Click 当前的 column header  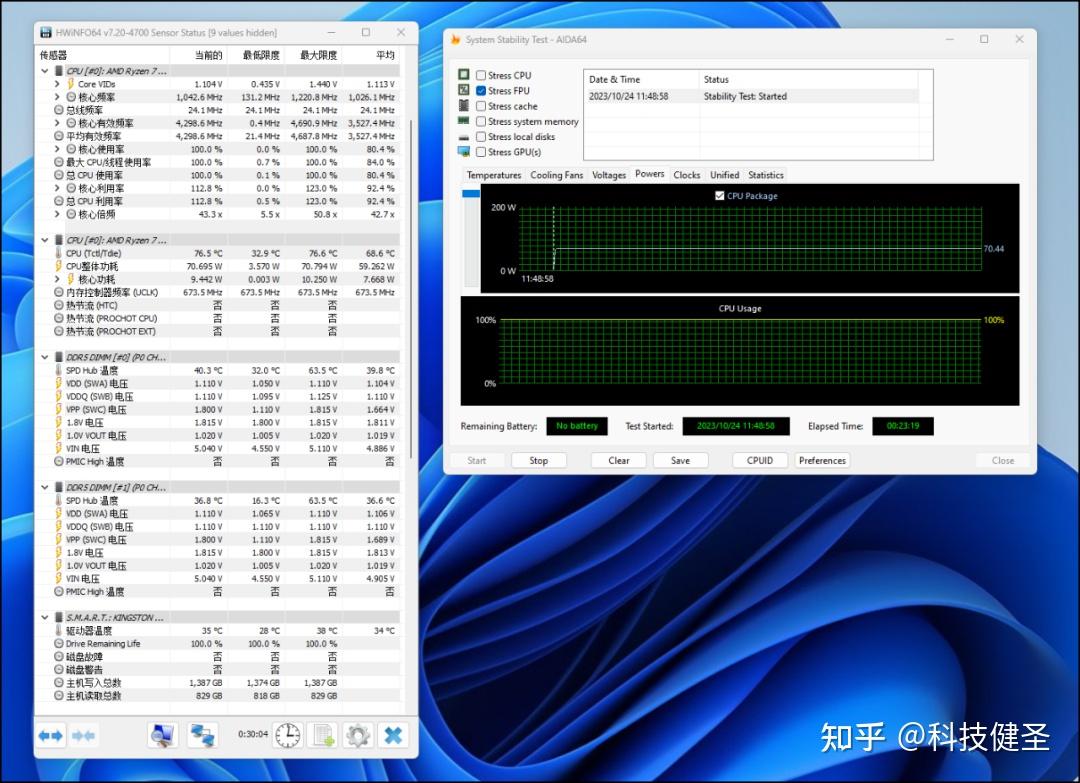click(x=199, y=55)
